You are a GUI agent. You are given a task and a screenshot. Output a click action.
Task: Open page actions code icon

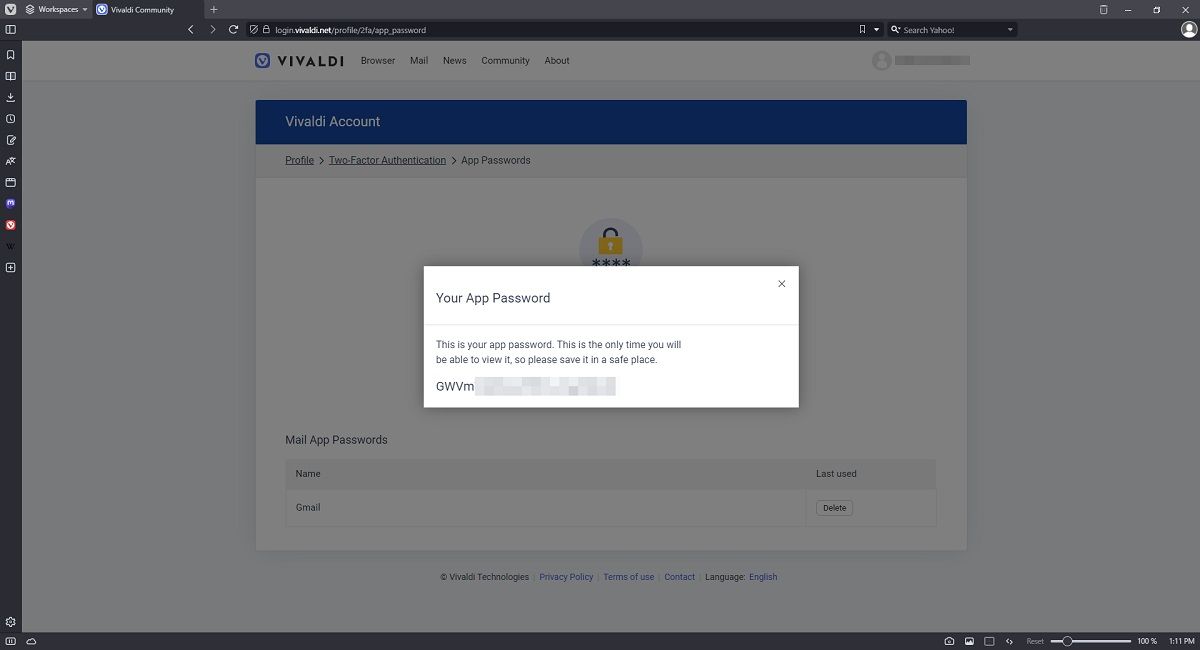coord(1009,641)
